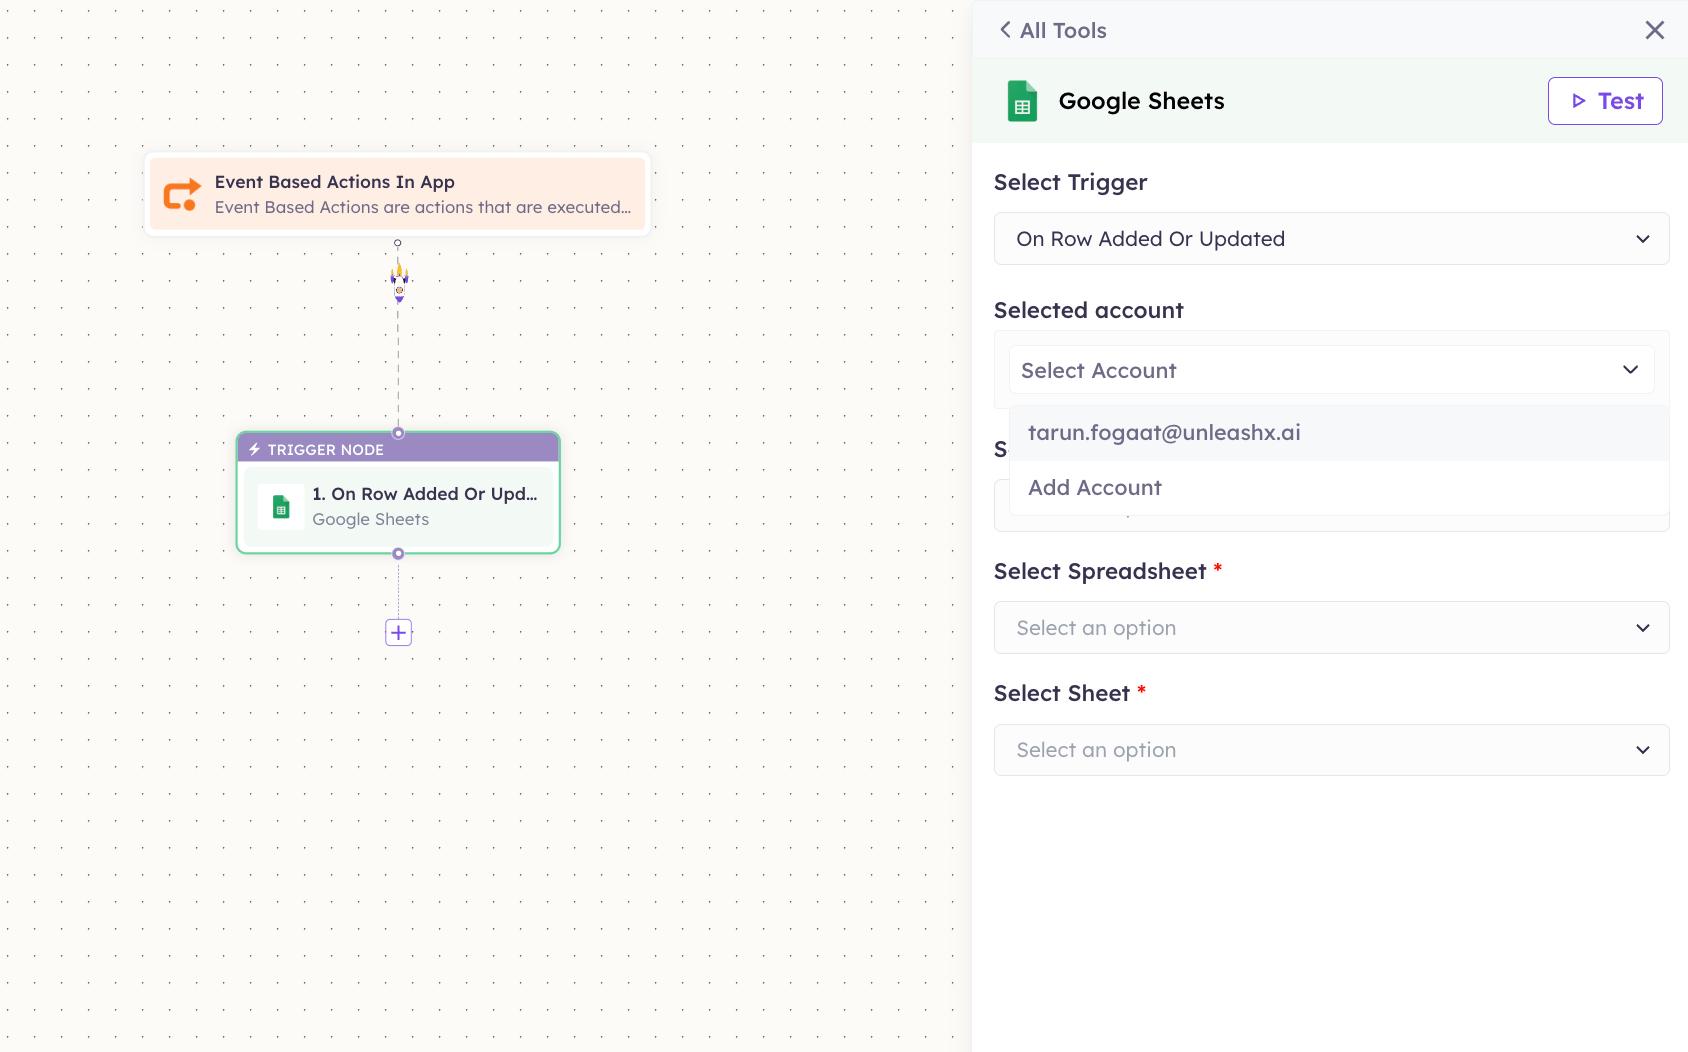Click the orange Event Based Actions icon
This screenshot has width=1688, height=1052.
182,194
